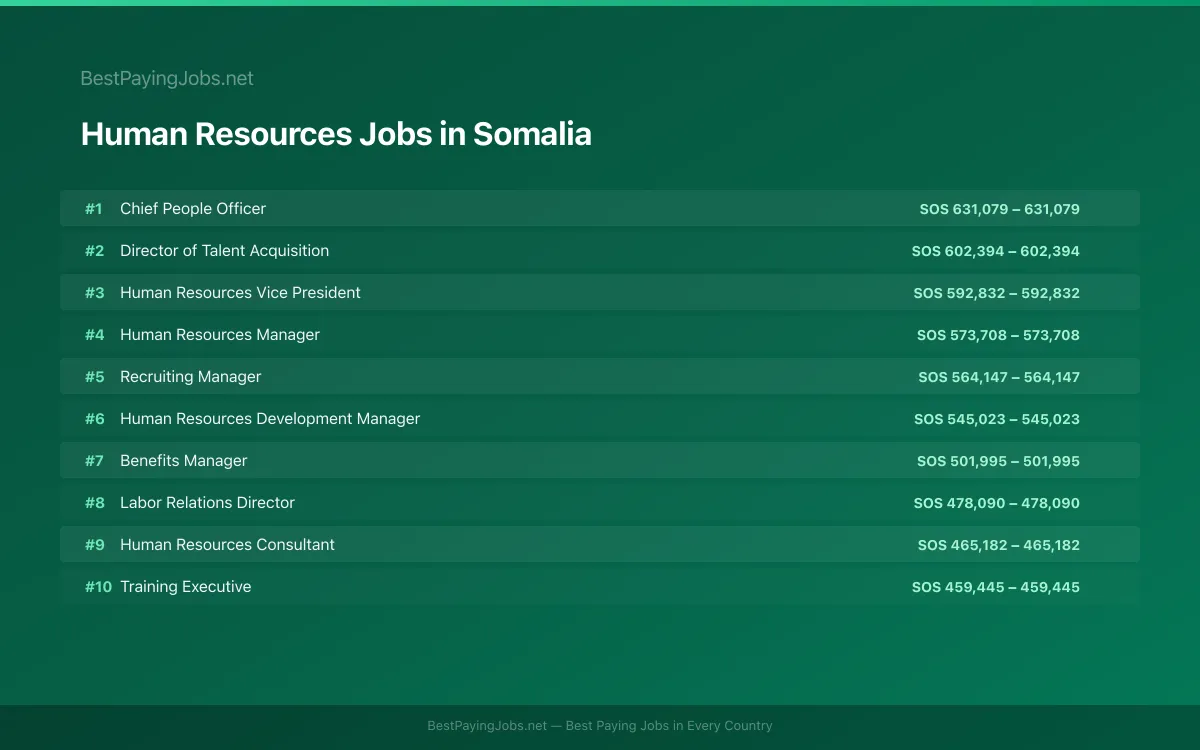Click the BestPayingJobs.net site name
This screenshot has height=750, width=1200.
[167, 78]
